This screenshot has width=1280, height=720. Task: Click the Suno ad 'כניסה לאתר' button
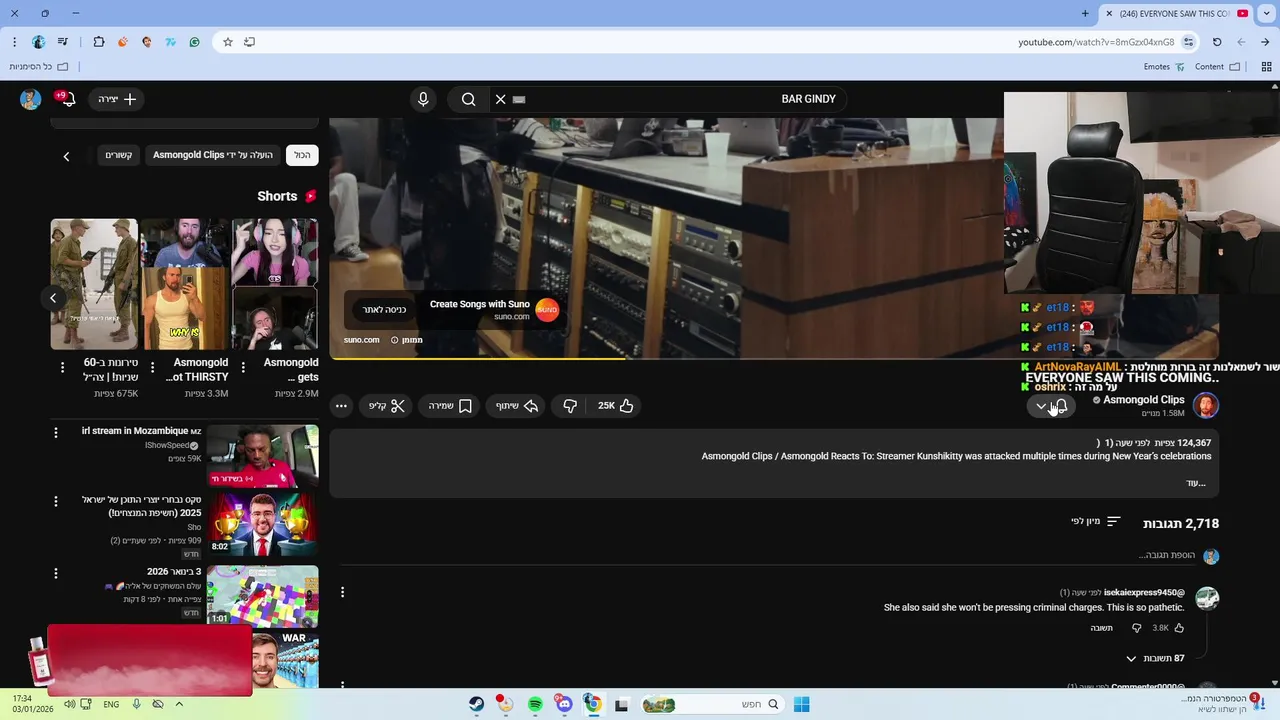pyautogui.click(x=384, y=310)
